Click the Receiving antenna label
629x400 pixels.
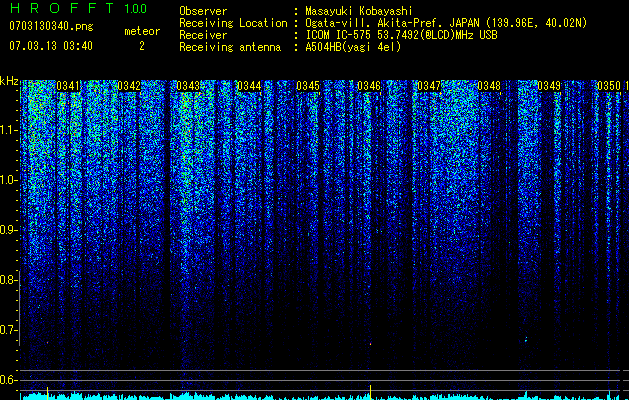point(230,47)
